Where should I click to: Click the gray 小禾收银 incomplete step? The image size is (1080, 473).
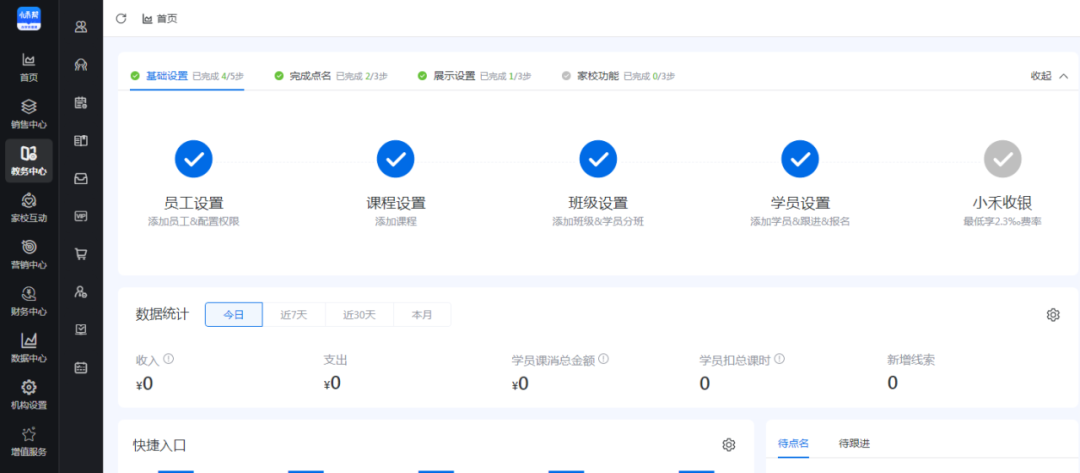click(1003, 158)
